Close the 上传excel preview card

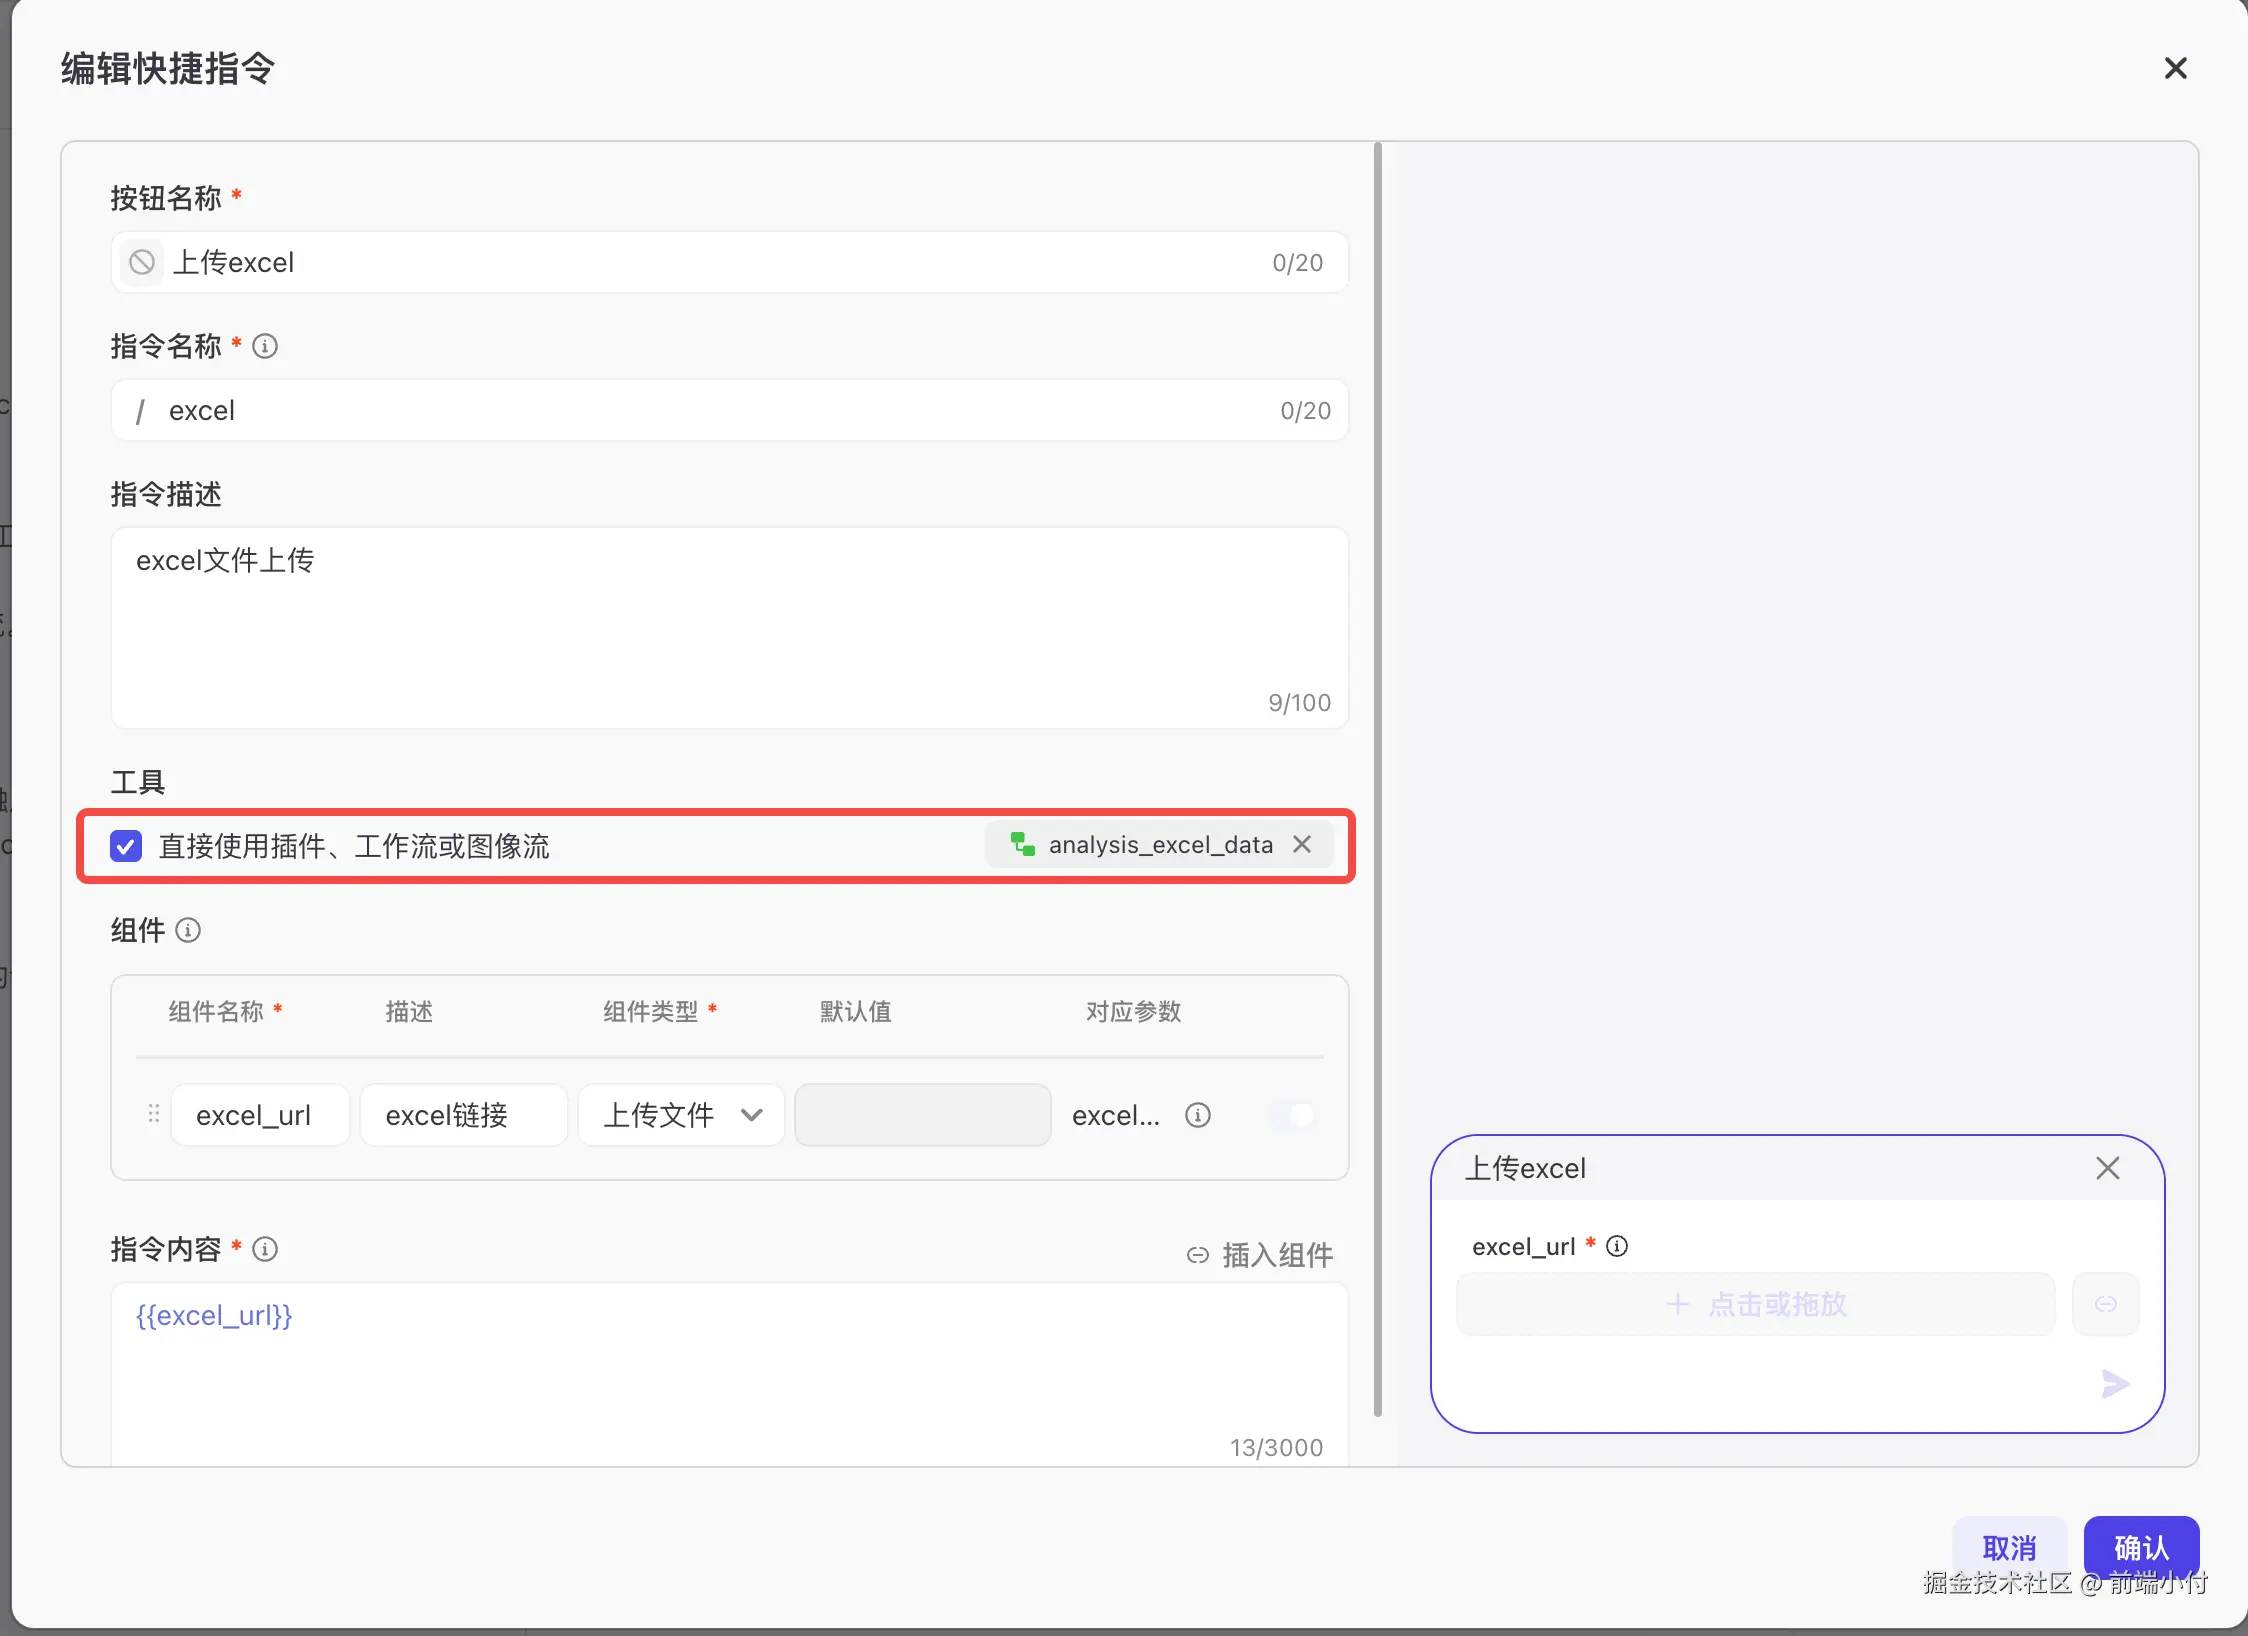pyautogui.click(x=2108, y=1168)
